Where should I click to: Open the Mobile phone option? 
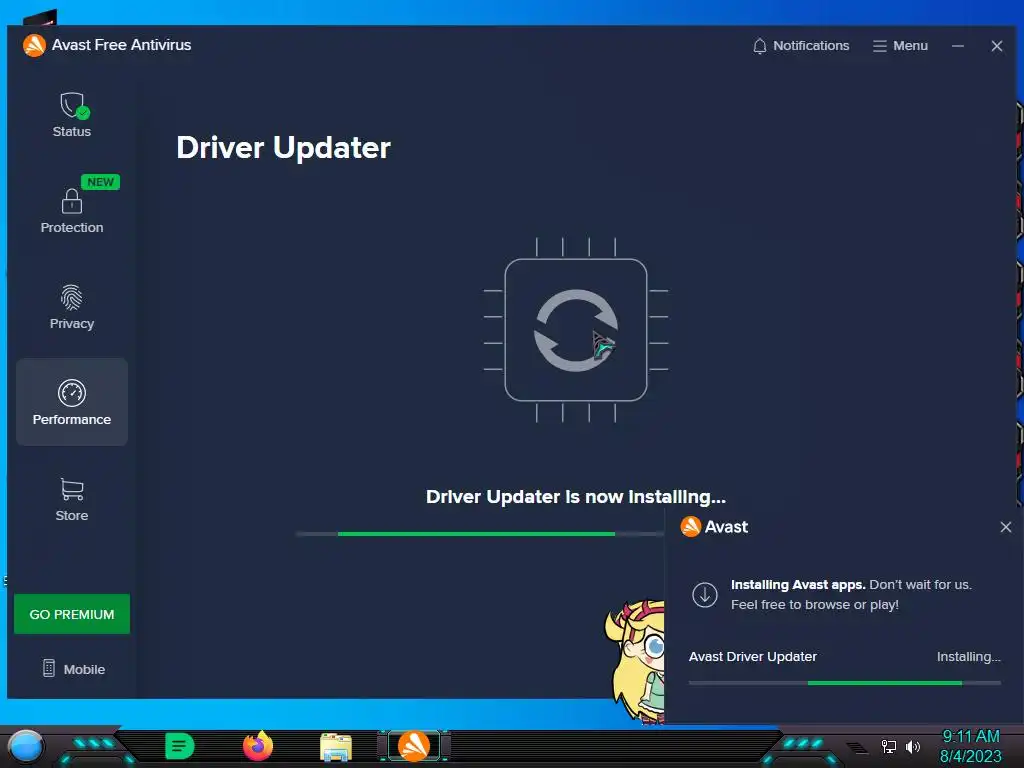point(73,669)
